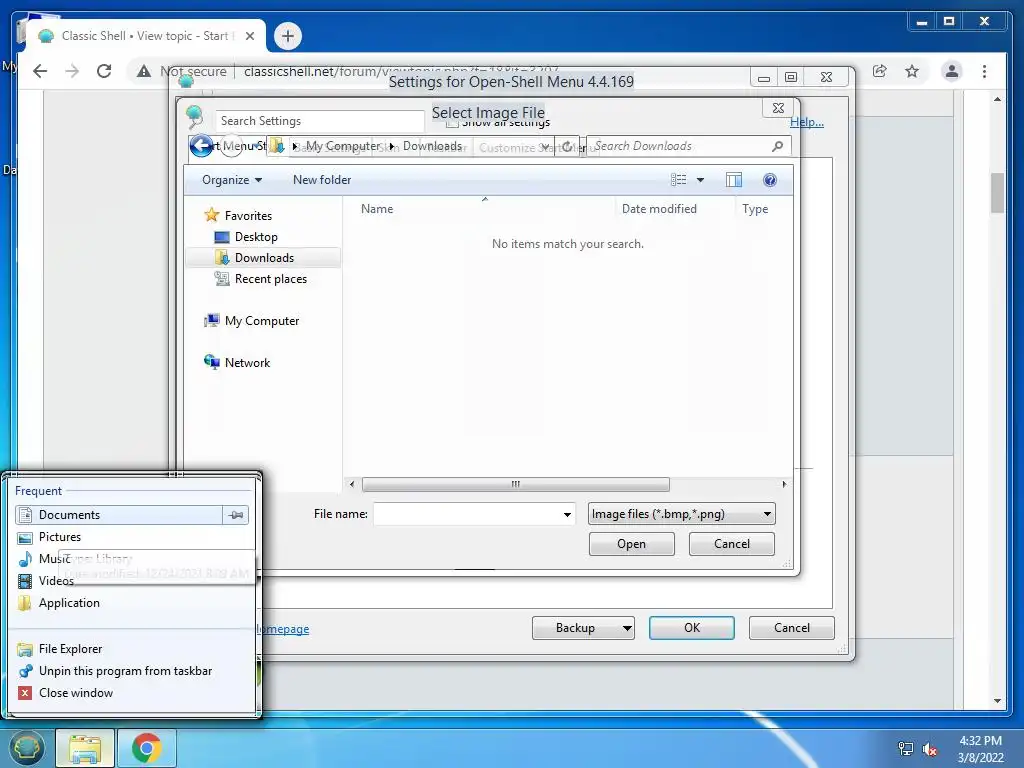Click the network tray icon
Image resolution: width=1024 pixels, height=768 pixels.
[906, 749]
